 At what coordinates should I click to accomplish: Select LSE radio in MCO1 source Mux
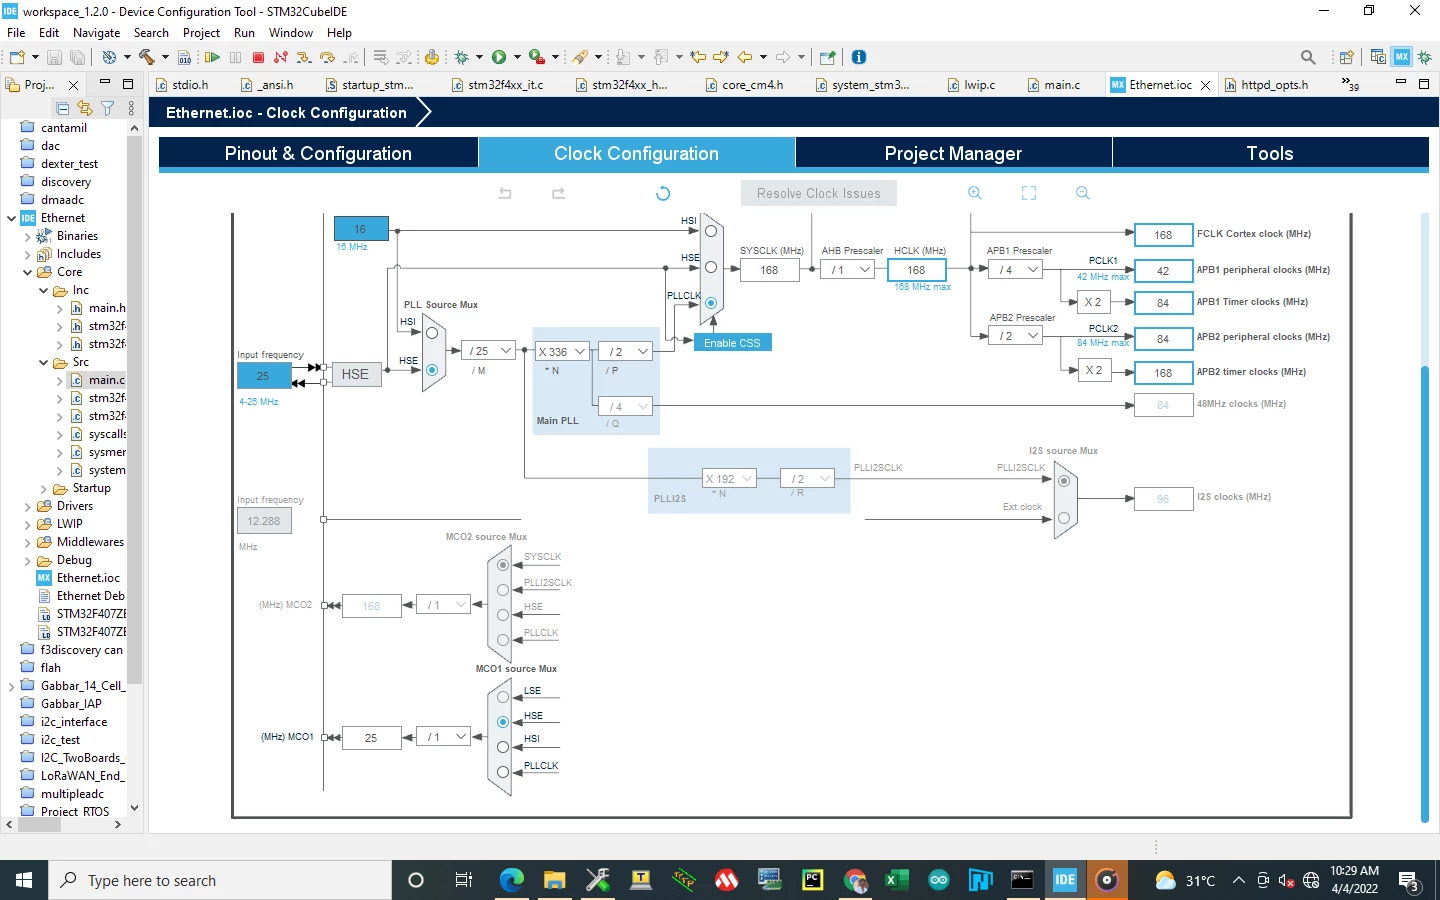(503, 697)
